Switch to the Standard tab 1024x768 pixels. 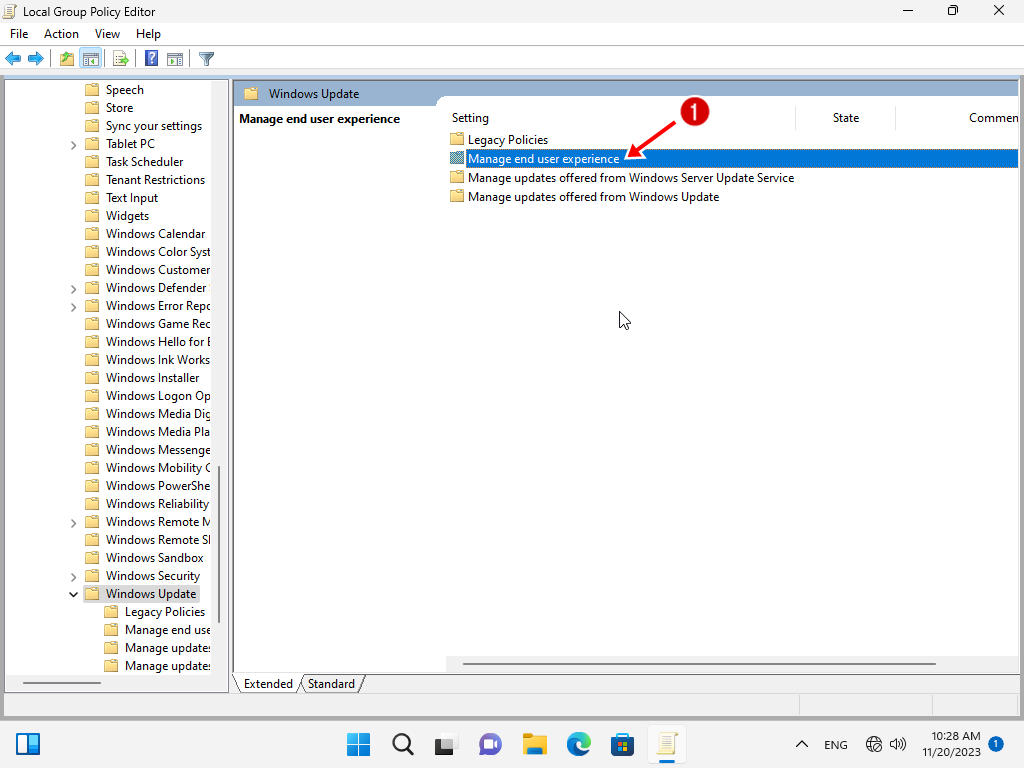tap(331, 684)
